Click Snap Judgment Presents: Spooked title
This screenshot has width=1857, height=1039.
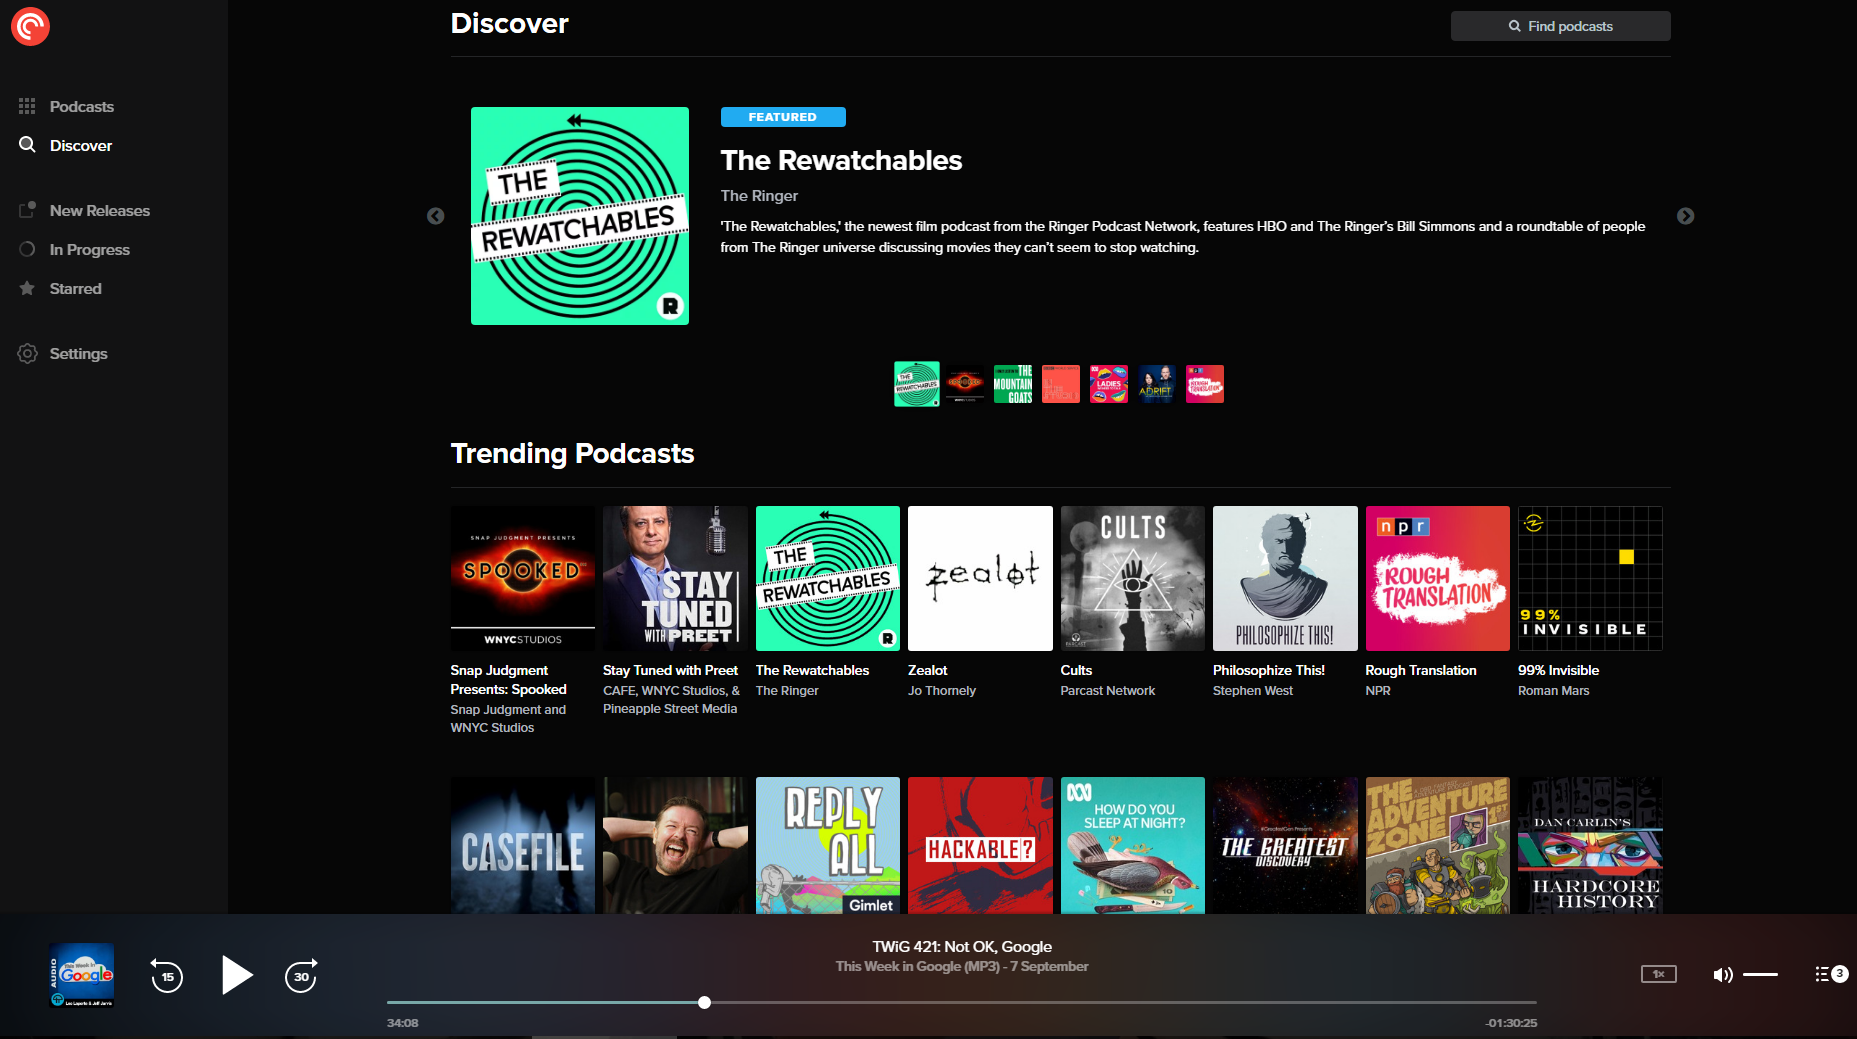(508, 680)
